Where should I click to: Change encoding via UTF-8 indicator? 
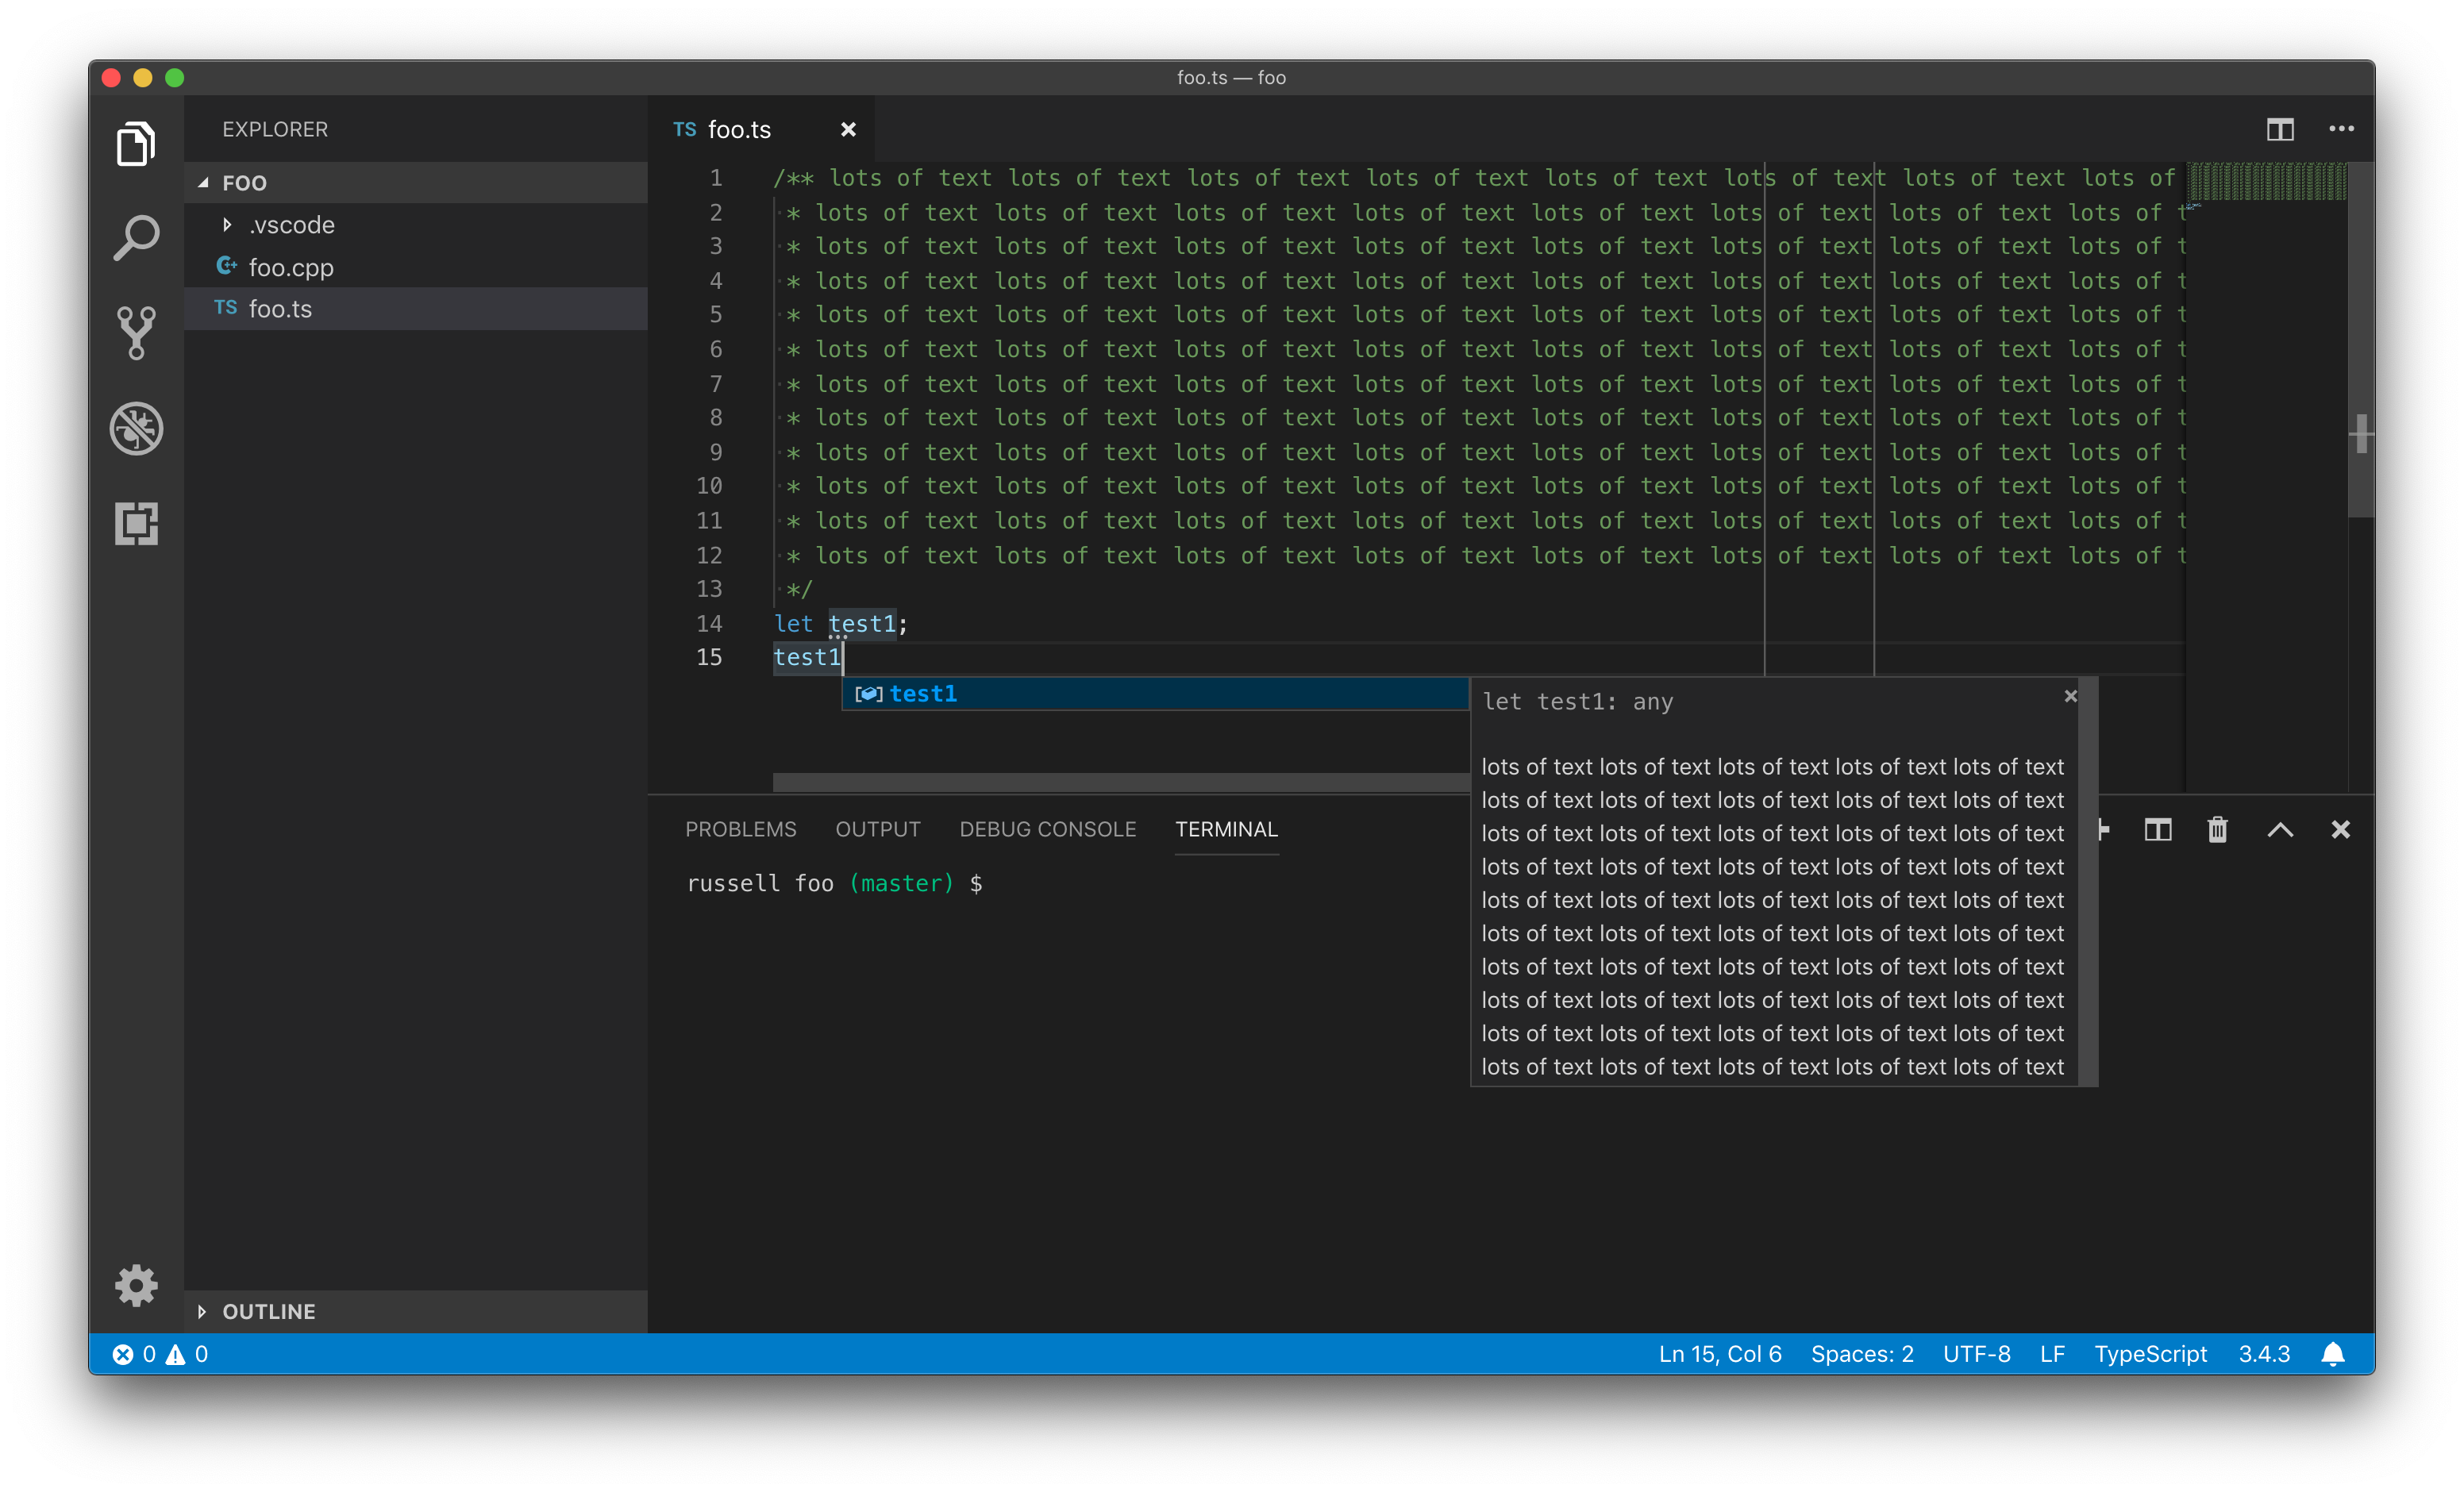click(1976, 1354)
